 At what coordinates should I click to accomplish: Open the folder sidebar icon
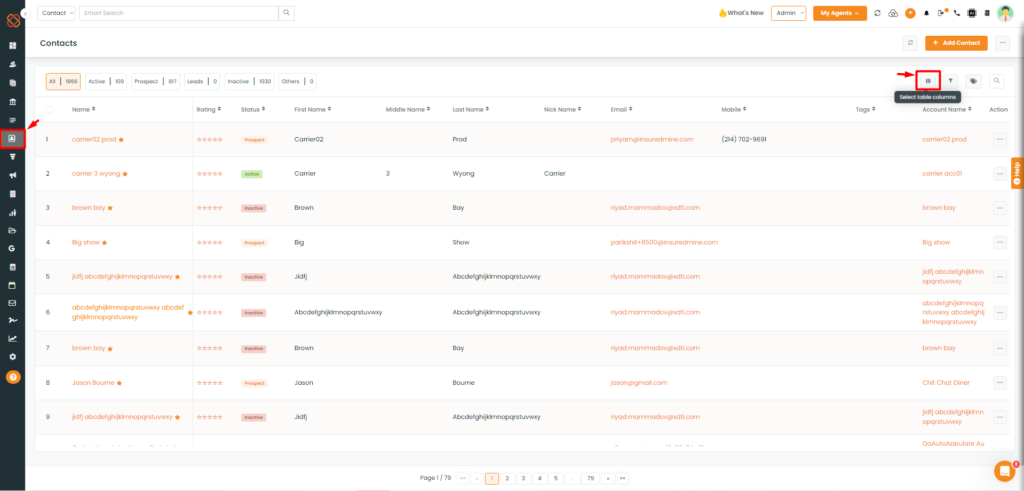tap(12, 230)
